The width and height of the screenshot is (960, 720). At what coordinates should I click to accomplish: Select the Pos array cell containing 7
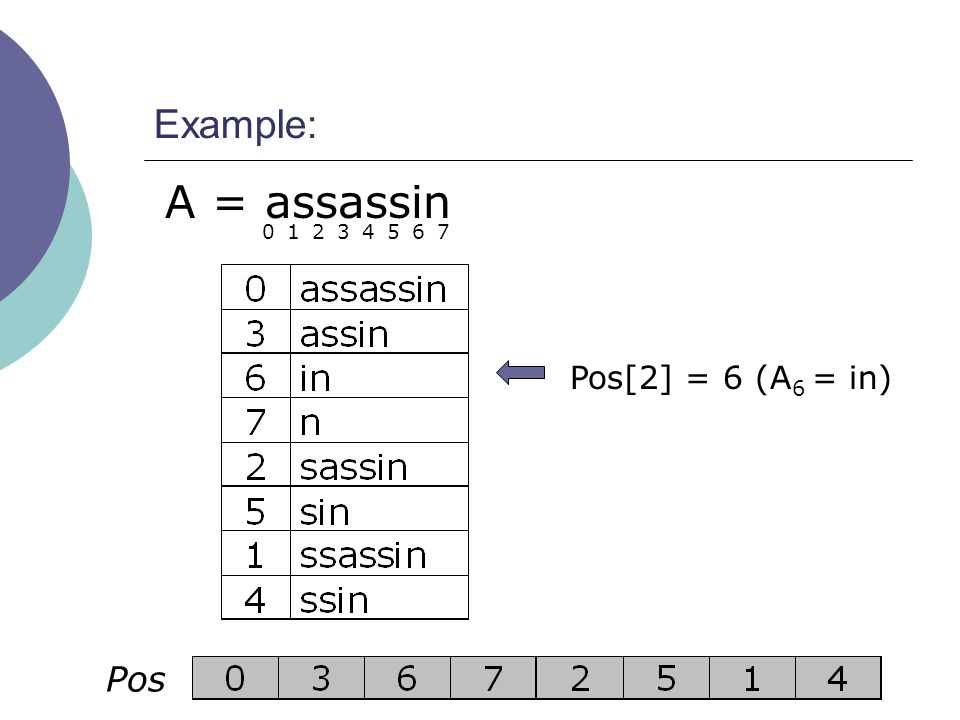click(x=493, y=678)
